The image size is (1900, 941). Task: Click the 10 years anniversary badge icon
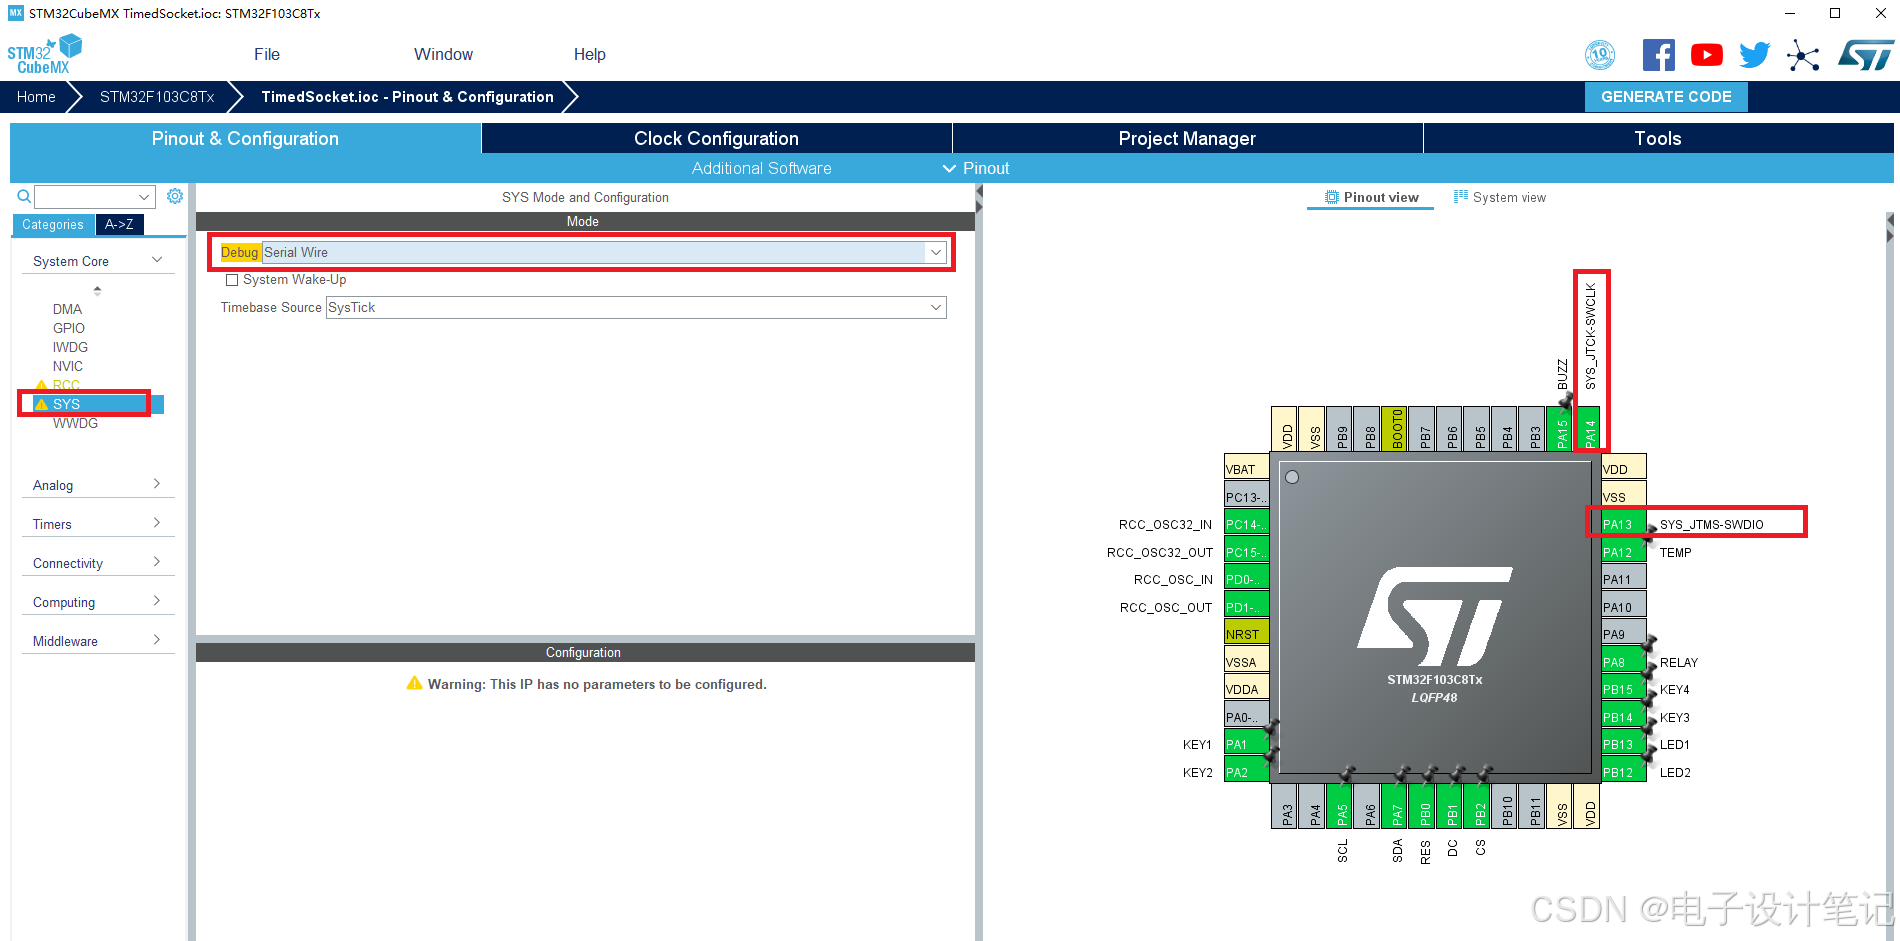point(1600,55)
